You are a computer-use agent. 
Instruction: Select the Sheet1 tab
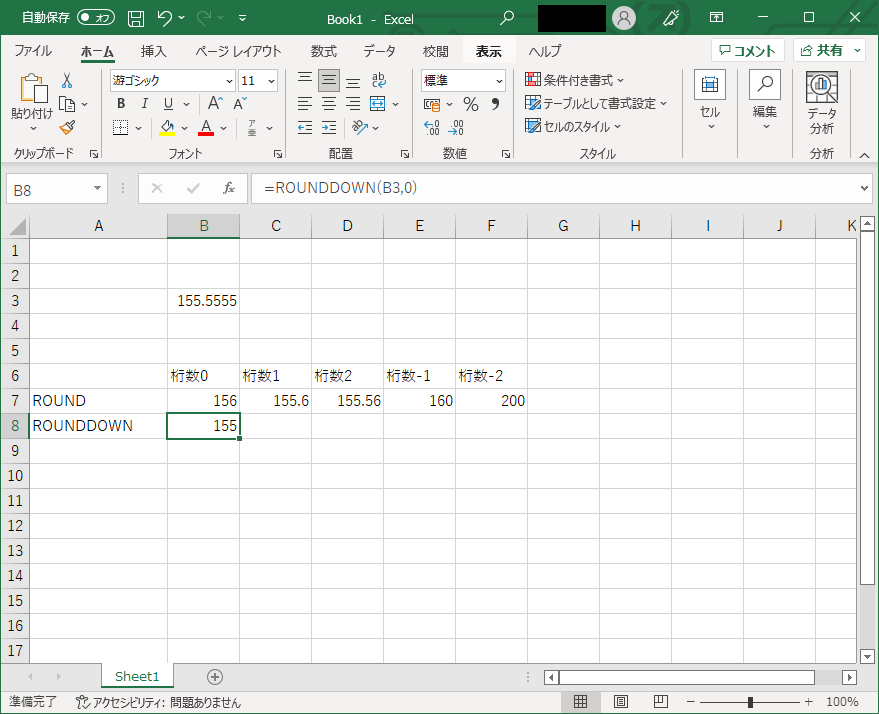[137, 676]
